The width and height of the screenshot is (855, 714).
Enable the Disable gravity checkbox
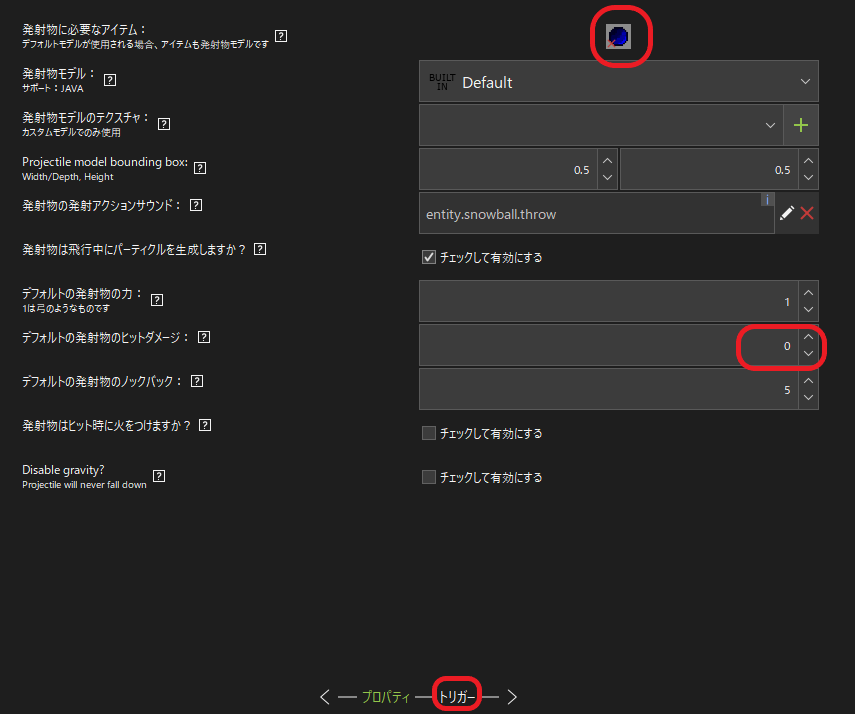429,478
